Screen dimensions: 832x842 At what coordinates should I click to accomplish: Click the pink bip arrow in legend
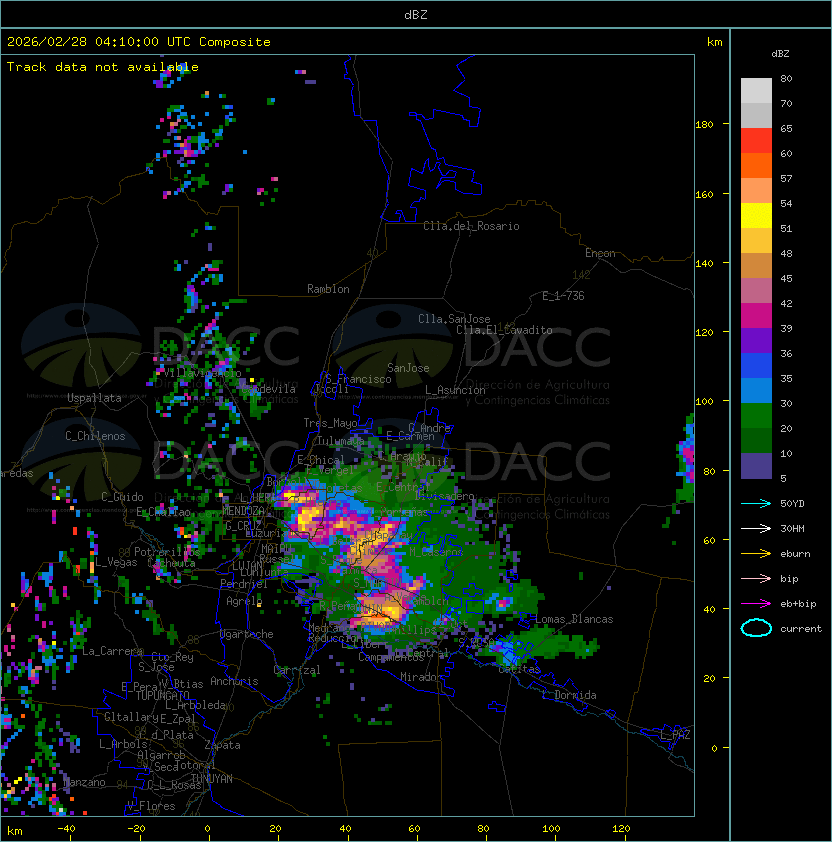click(756, 578)
